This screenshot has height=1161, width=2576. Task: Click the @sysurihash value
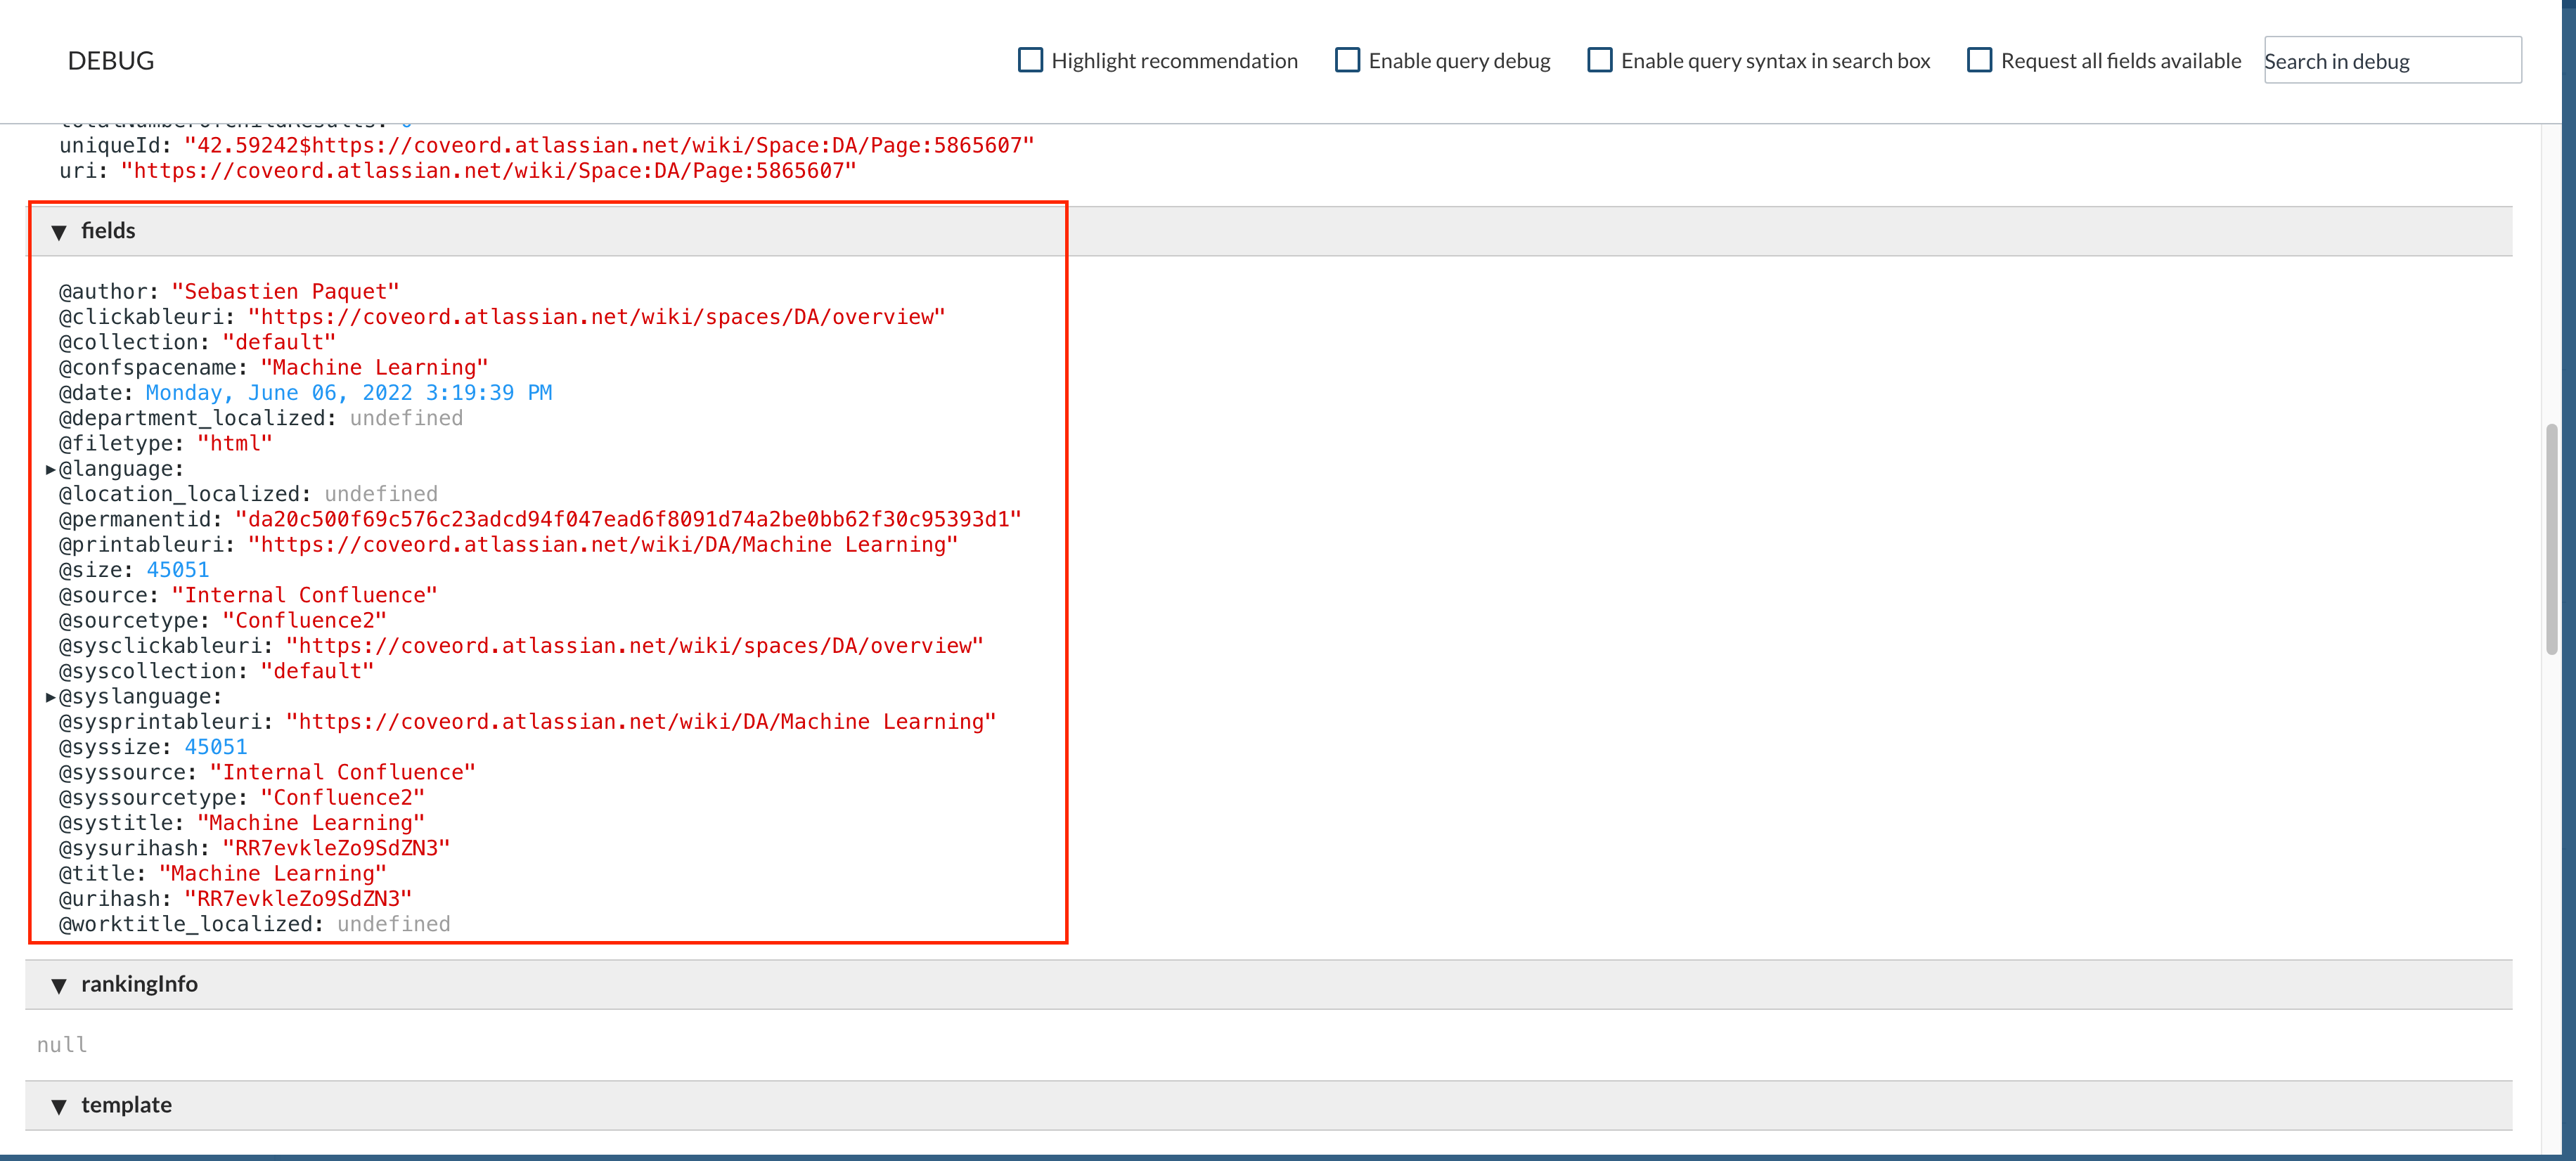[x=336, y=848]
